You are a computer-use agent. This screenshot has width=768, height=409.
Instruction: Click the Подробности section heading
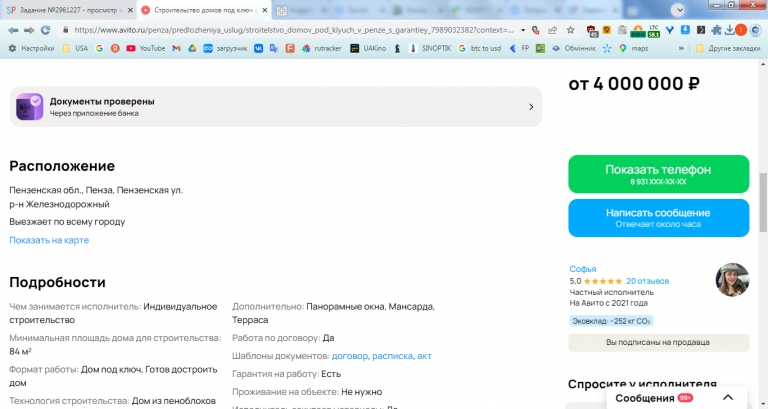pyautogui.click(x=57, y=282)
